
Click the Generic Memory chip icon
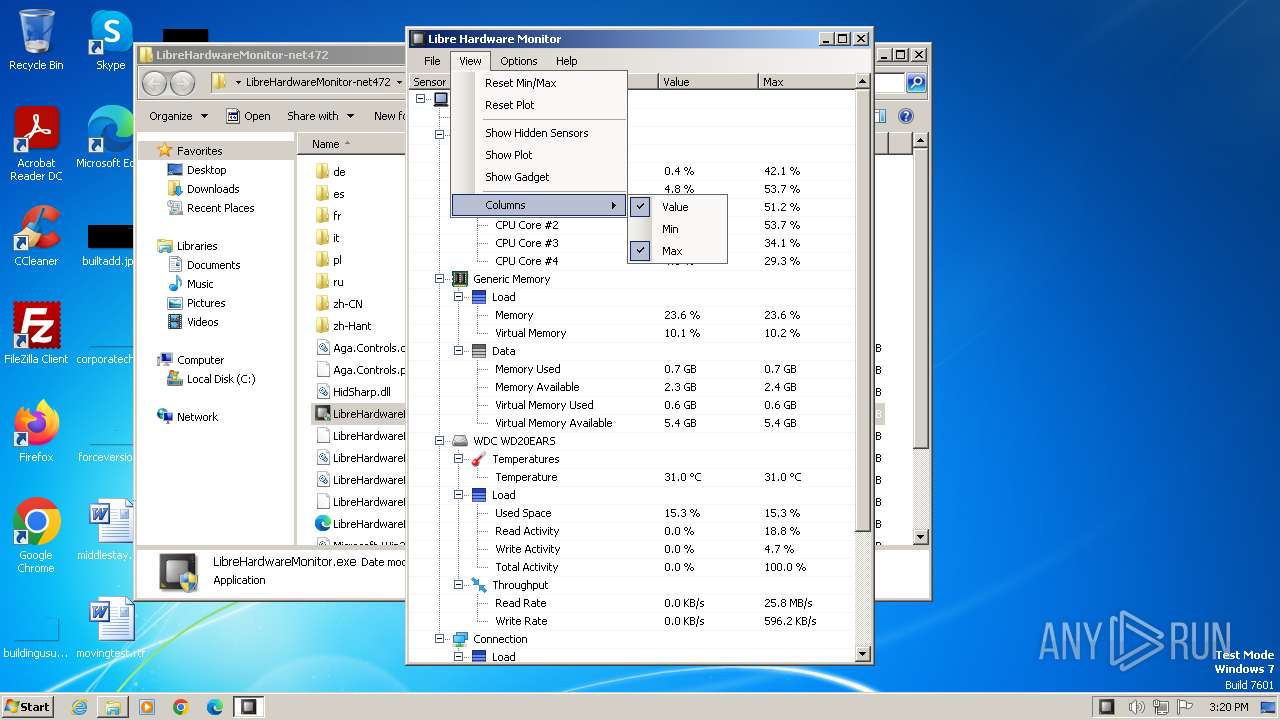[x=460, y=279]
